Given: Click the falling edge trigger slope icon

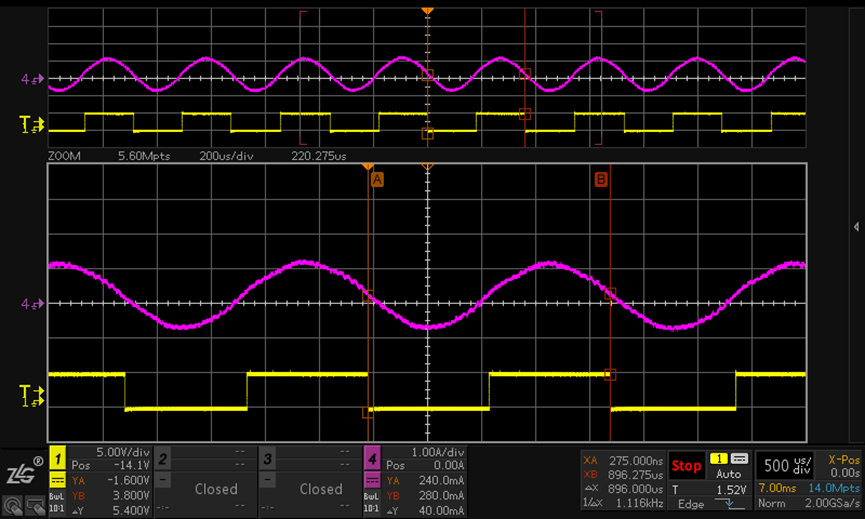Looking at the screenshot, I should tap(735, 504).
